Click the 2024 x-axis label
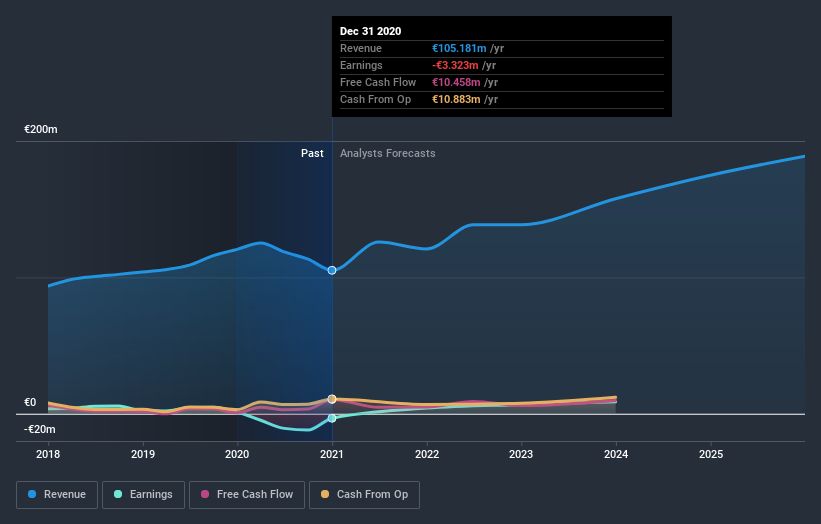The image size is (821, 524). 616,454
